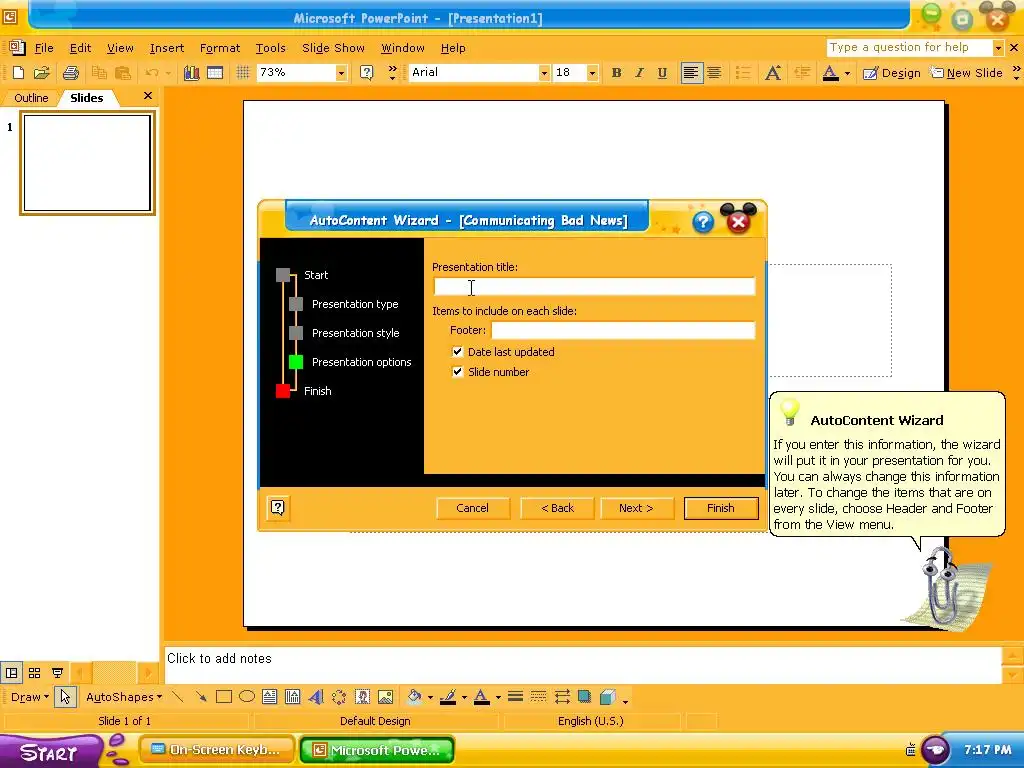This screenshot has height=768, width=1024.
Task: Click the Insert Clip Art icon
Action: coord(362,697)
